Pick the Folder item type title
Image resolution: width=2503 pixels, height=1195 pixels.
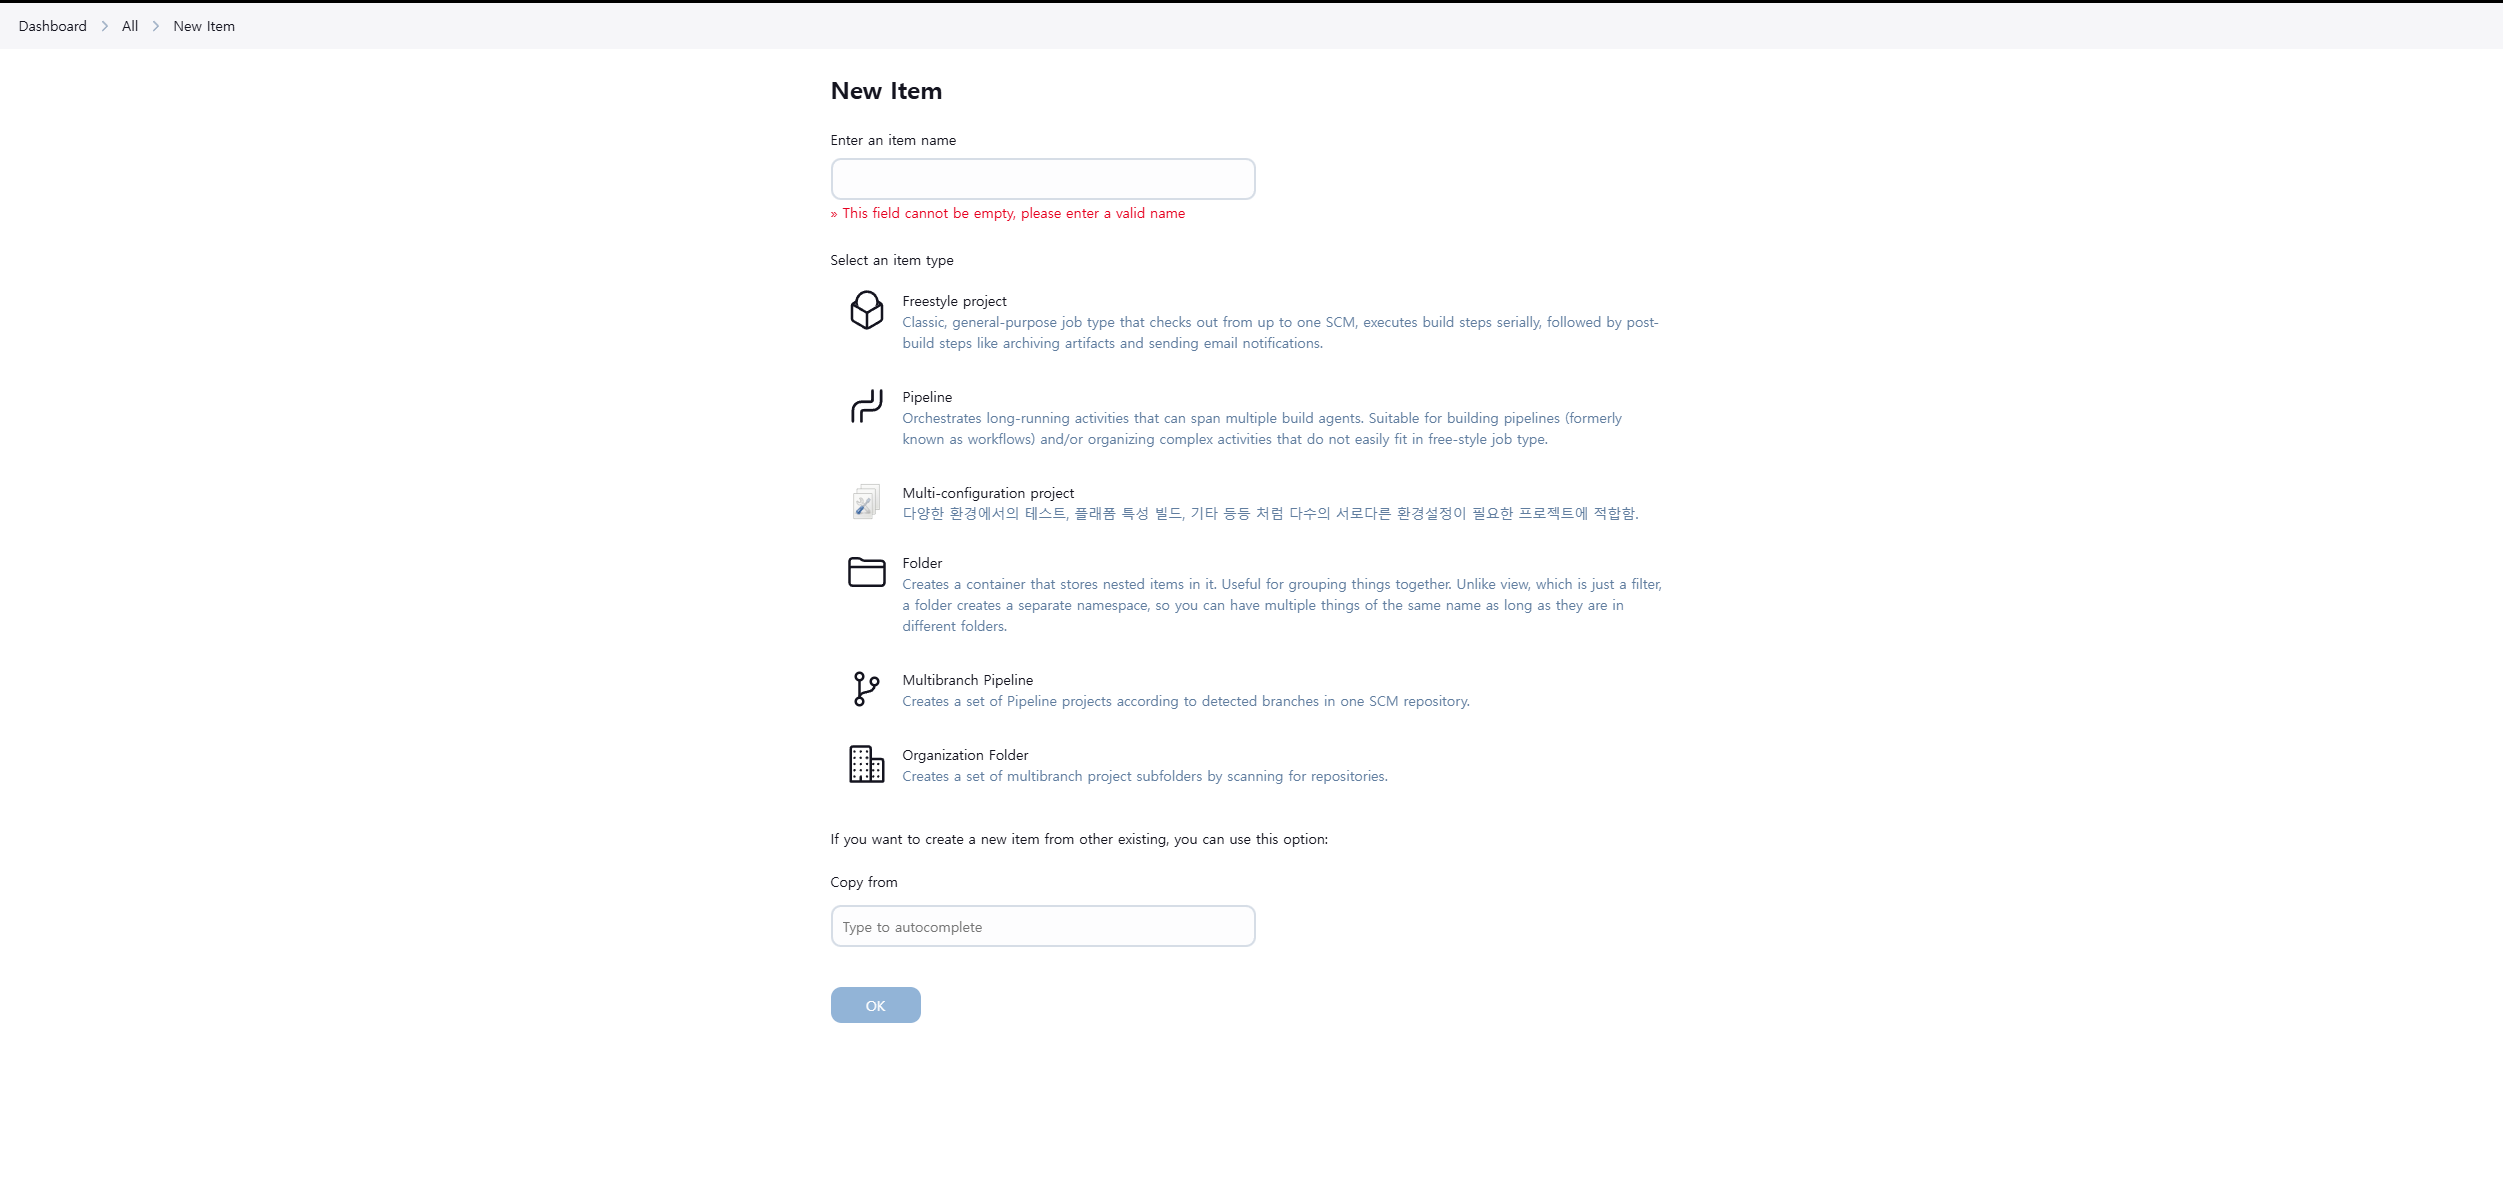tap(921, 563)
